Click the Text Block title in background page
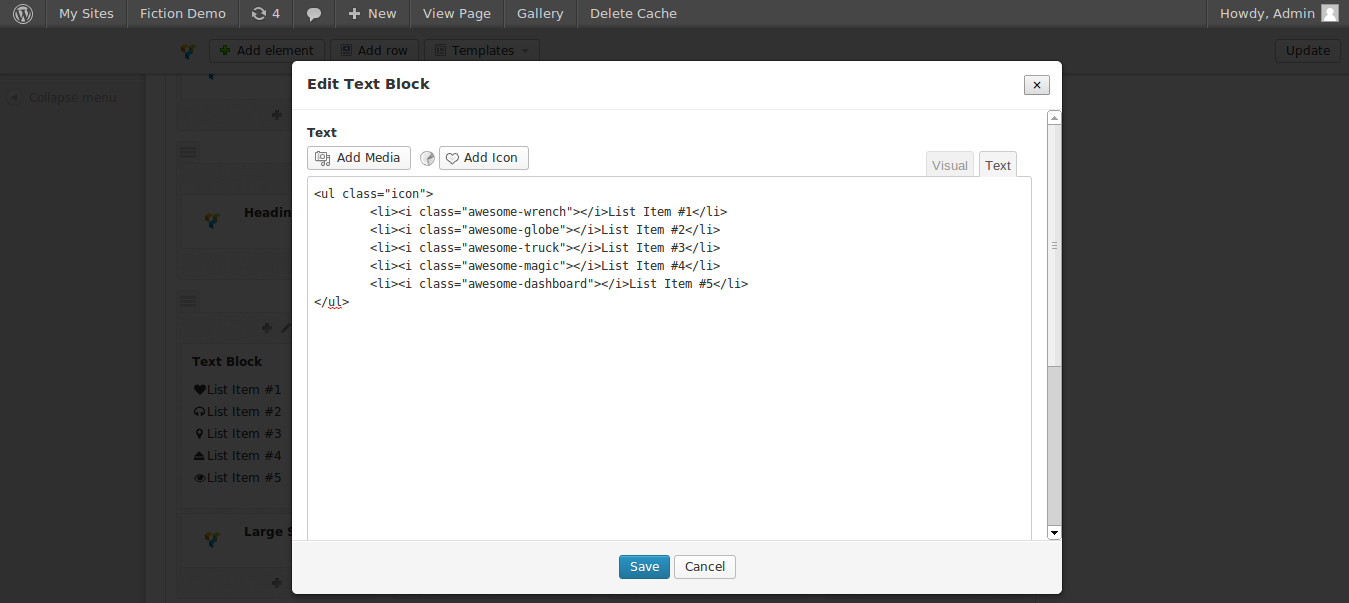Image resolution: width=1349 pixels, height=603 pixels. point(227,362)
